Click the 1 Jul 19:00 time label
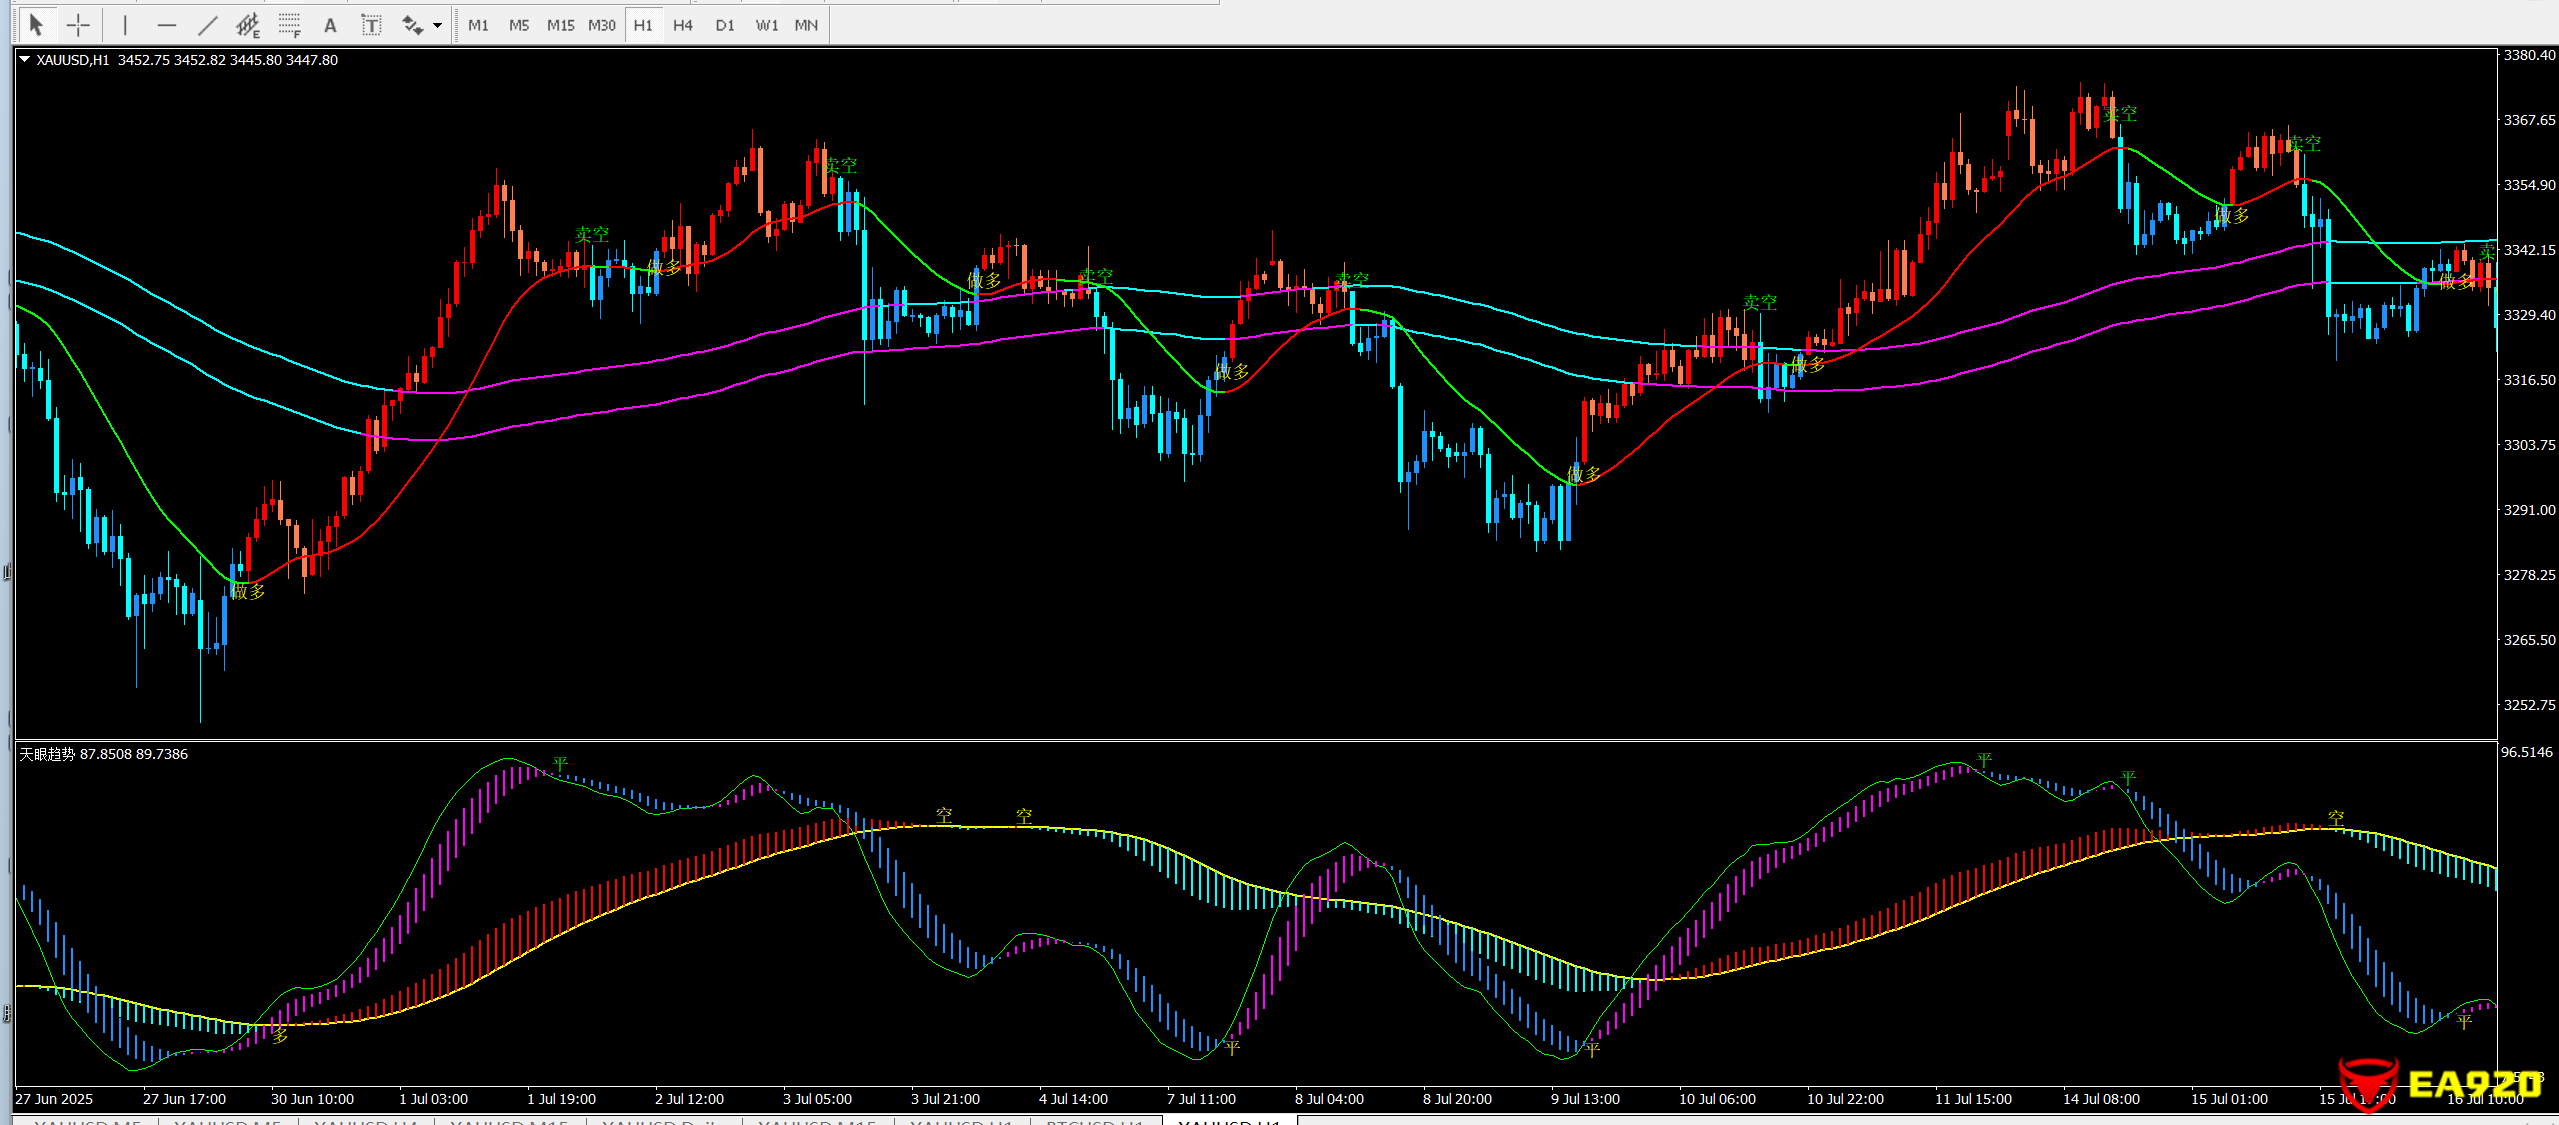This screenshot has width=2559, height=1125. (562, 1099)
